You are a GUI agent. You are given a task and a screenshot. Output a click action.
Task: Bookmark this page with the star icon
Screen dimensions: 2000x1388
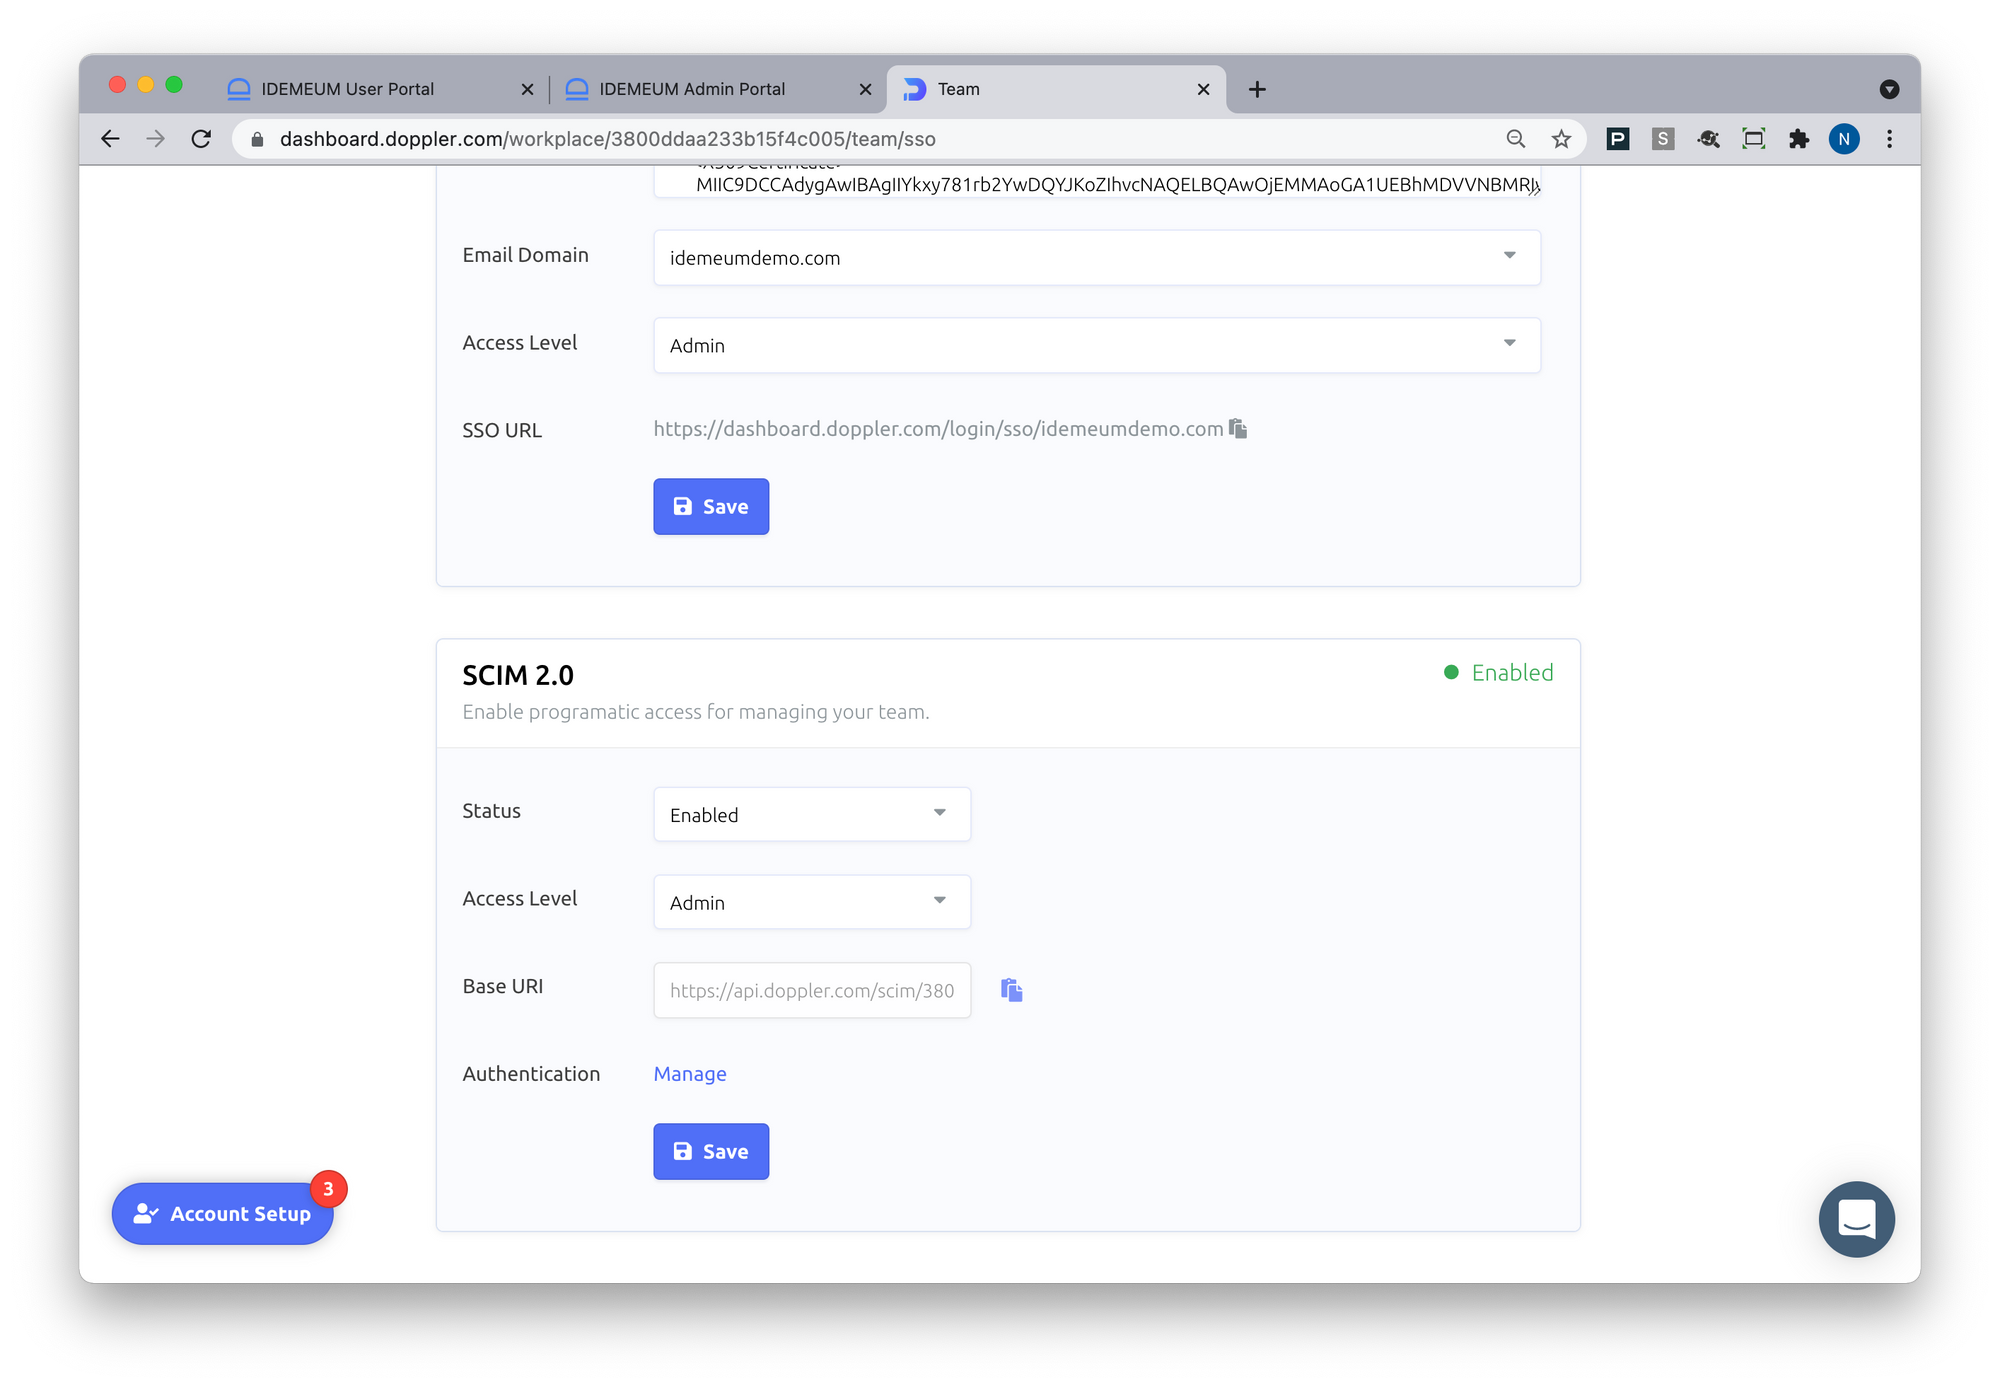click(1561, 139)
